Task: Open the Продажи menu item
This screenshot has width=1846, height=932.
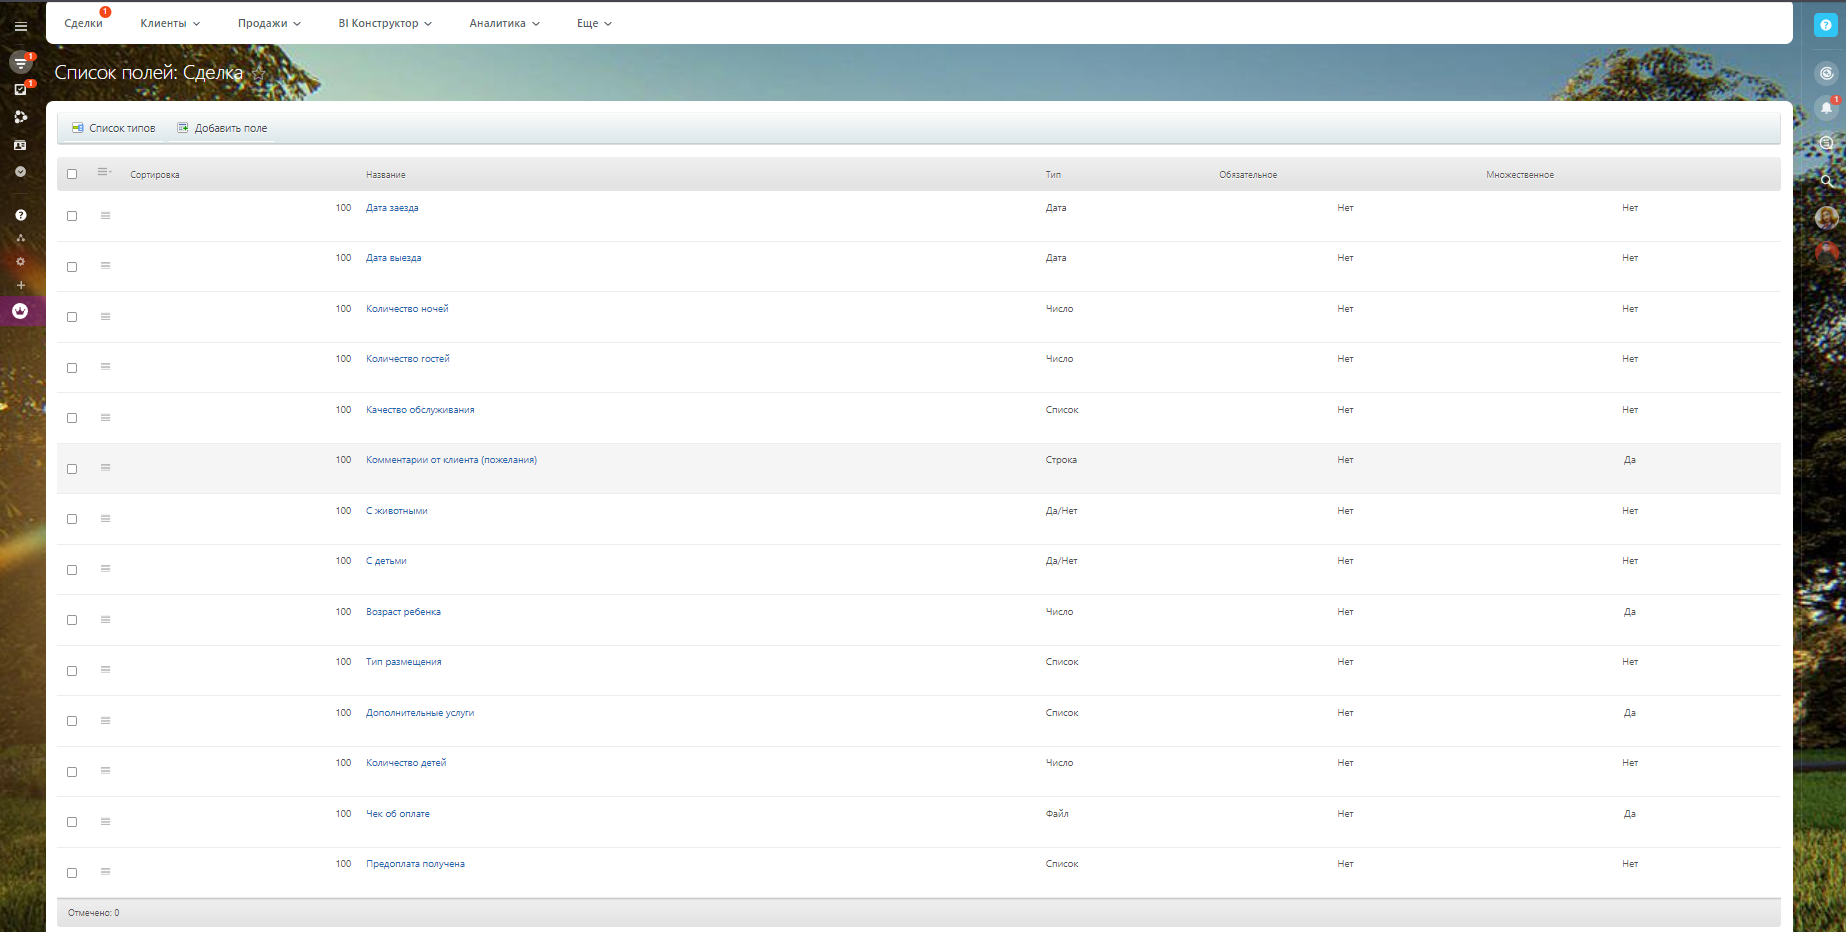Action: (268, 23)
